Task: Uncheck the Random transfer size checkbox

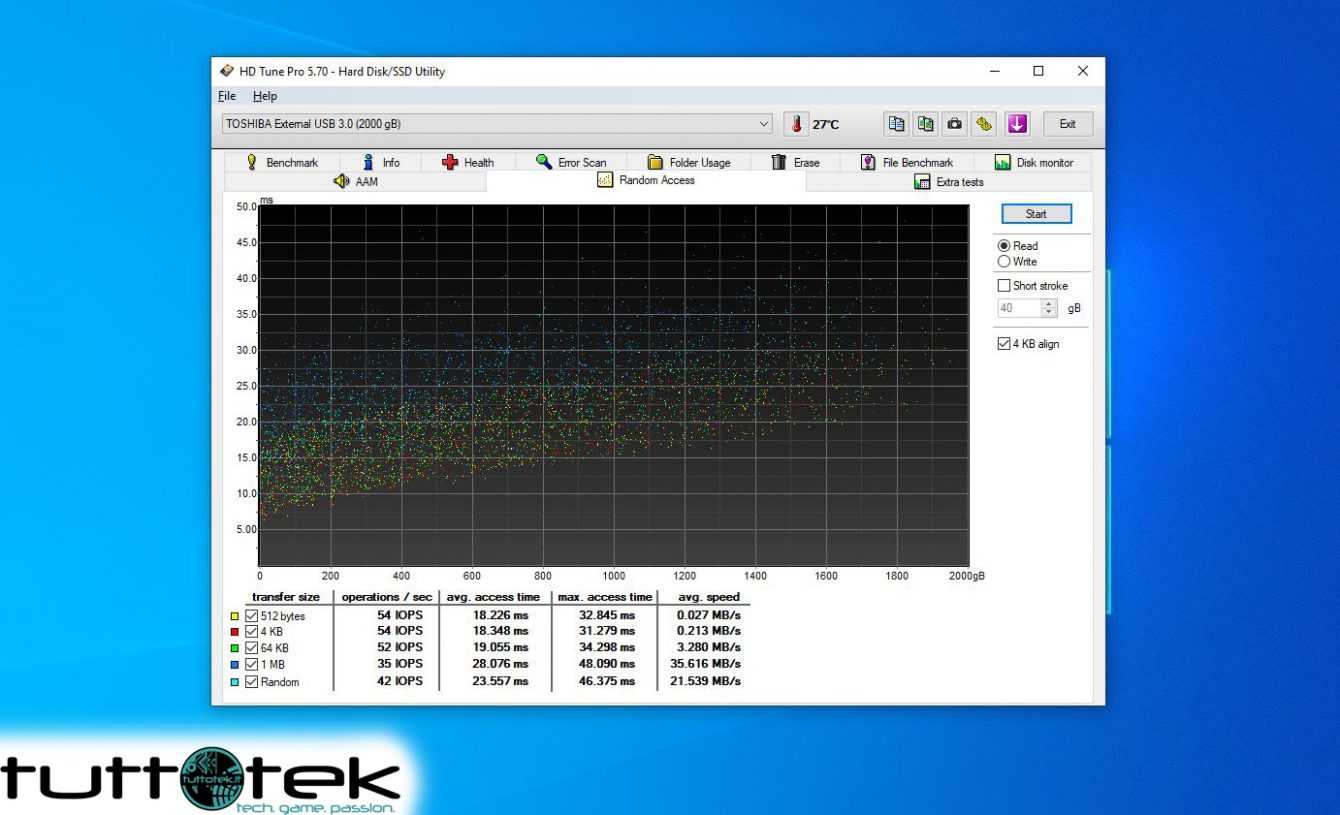Action: tap(252, 682)
